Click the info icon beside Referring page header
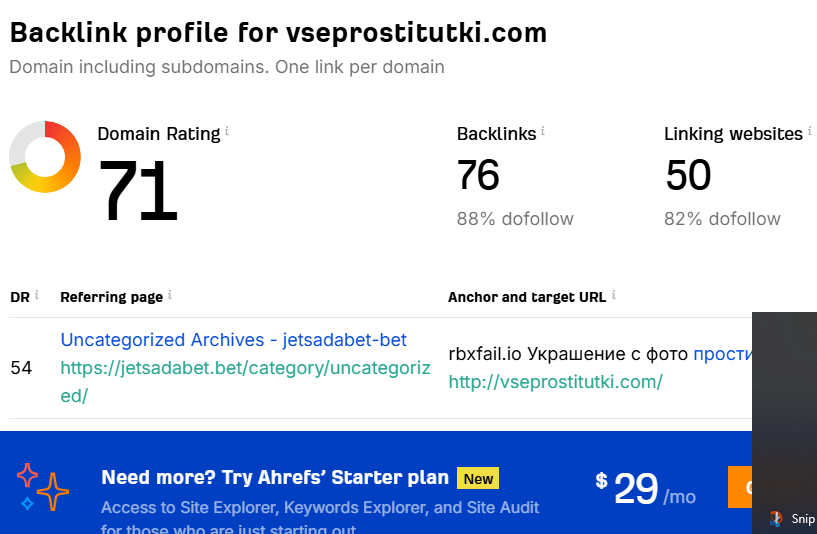The image size is (817, 534). (170, 294)
